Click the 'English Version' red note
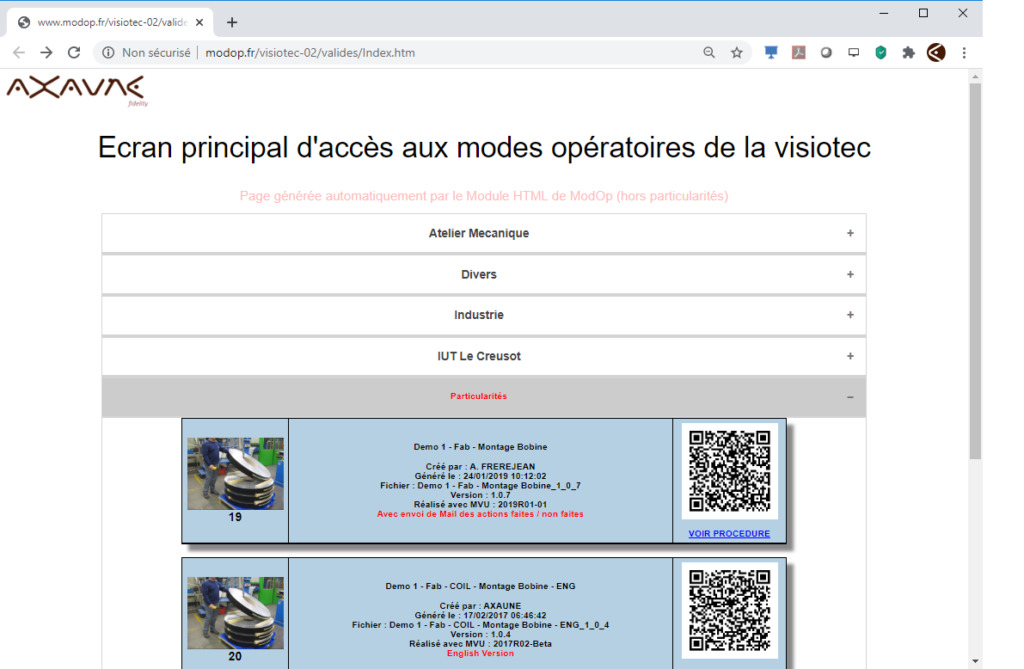 click(480, 653)
